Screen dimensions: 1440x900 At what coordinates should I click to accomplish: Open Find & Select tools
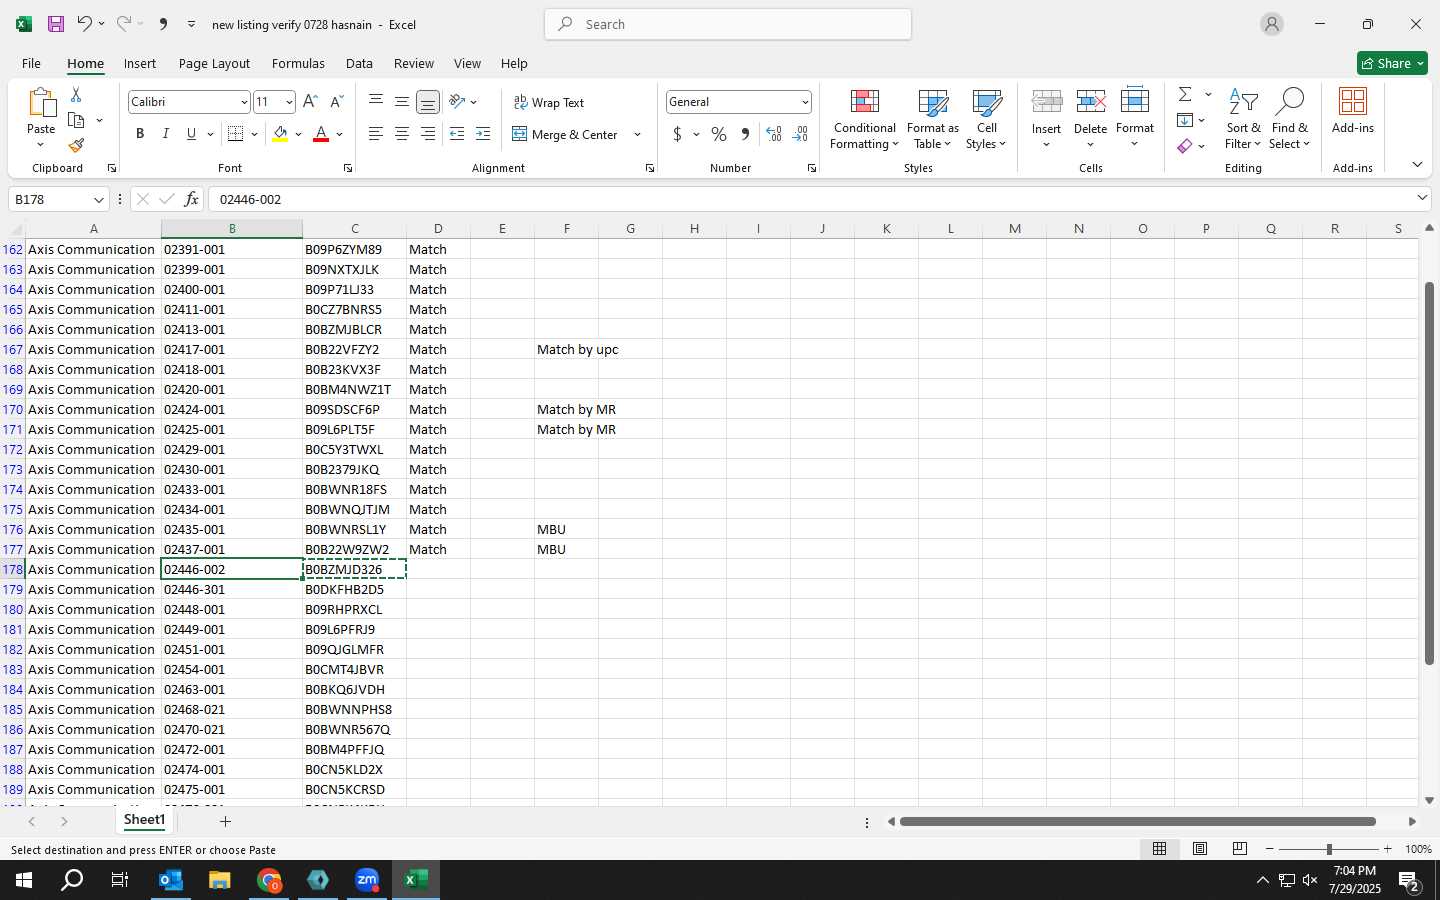point(1289,119)
